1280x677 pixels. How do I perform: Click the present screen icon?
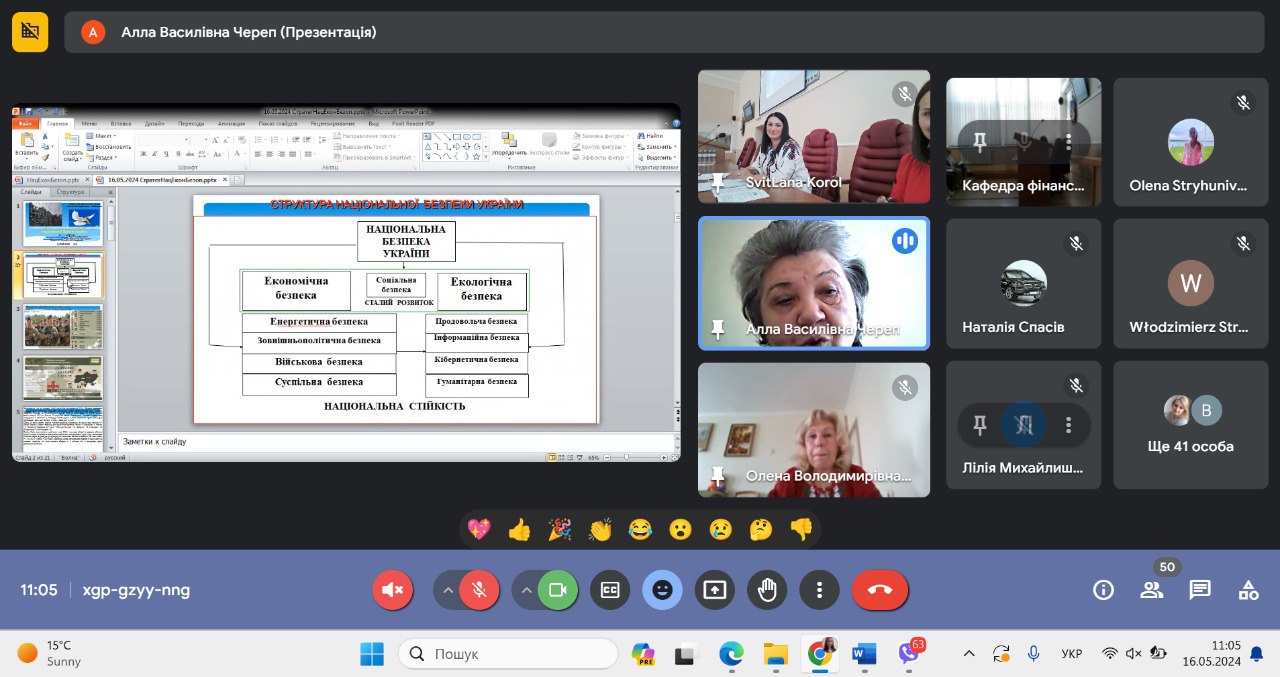pos(714,590)
